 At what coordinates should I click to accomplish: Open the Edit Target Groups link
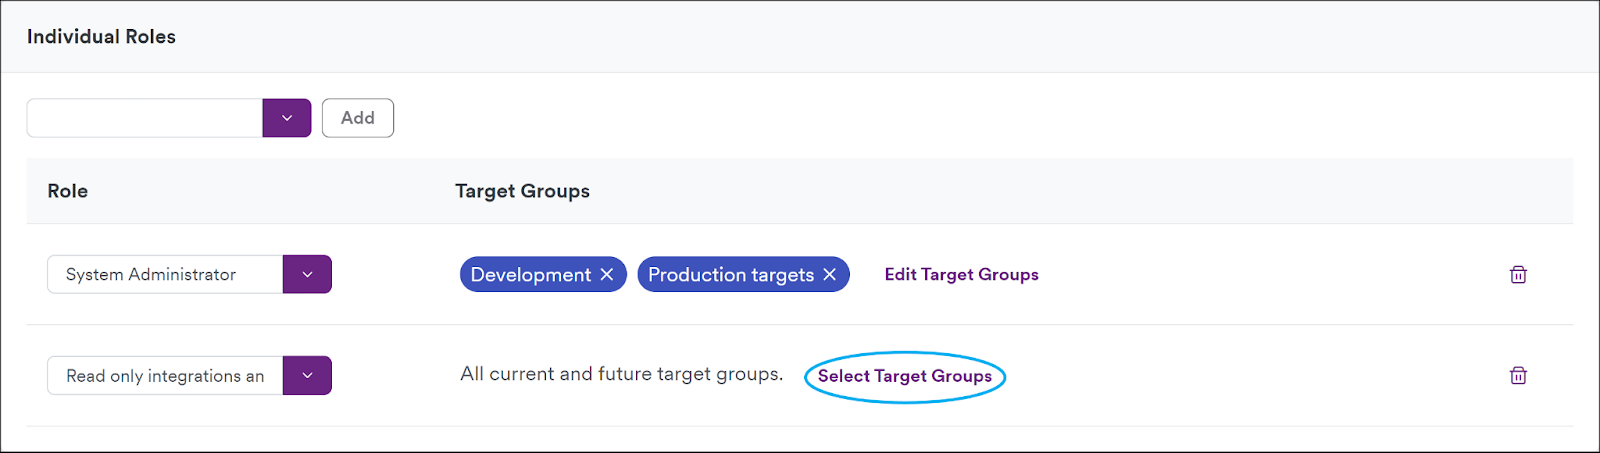click(x=961, y=274)
